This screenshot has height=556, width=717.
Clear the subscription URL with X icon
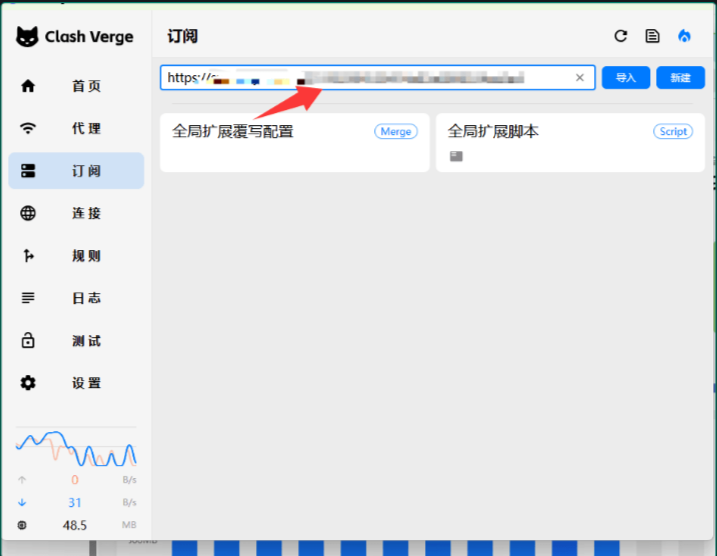click(579, 78)
